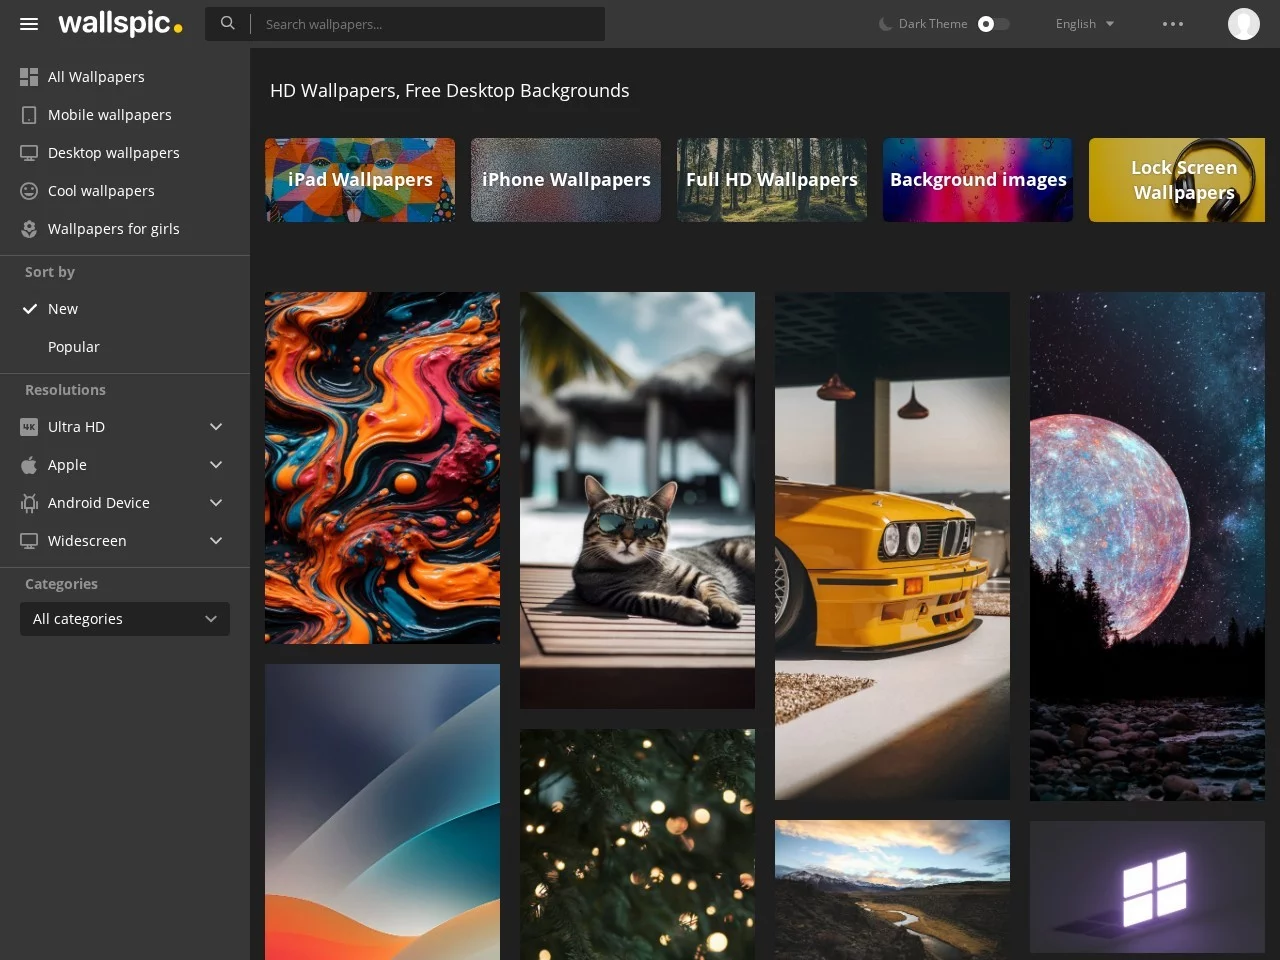Go to All Wallpapers in sidebar
Screen dimensions: 1280x960
point(96,77)
